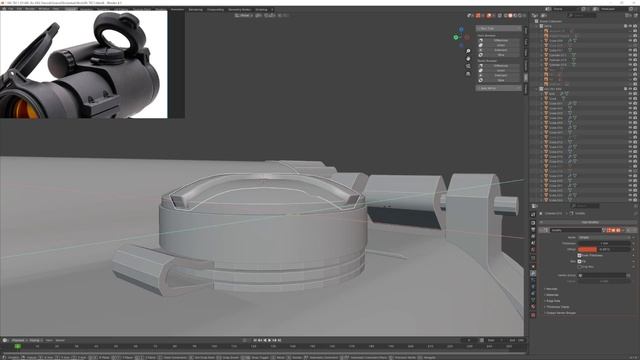Open the Render properties tab

pos(533,223)
